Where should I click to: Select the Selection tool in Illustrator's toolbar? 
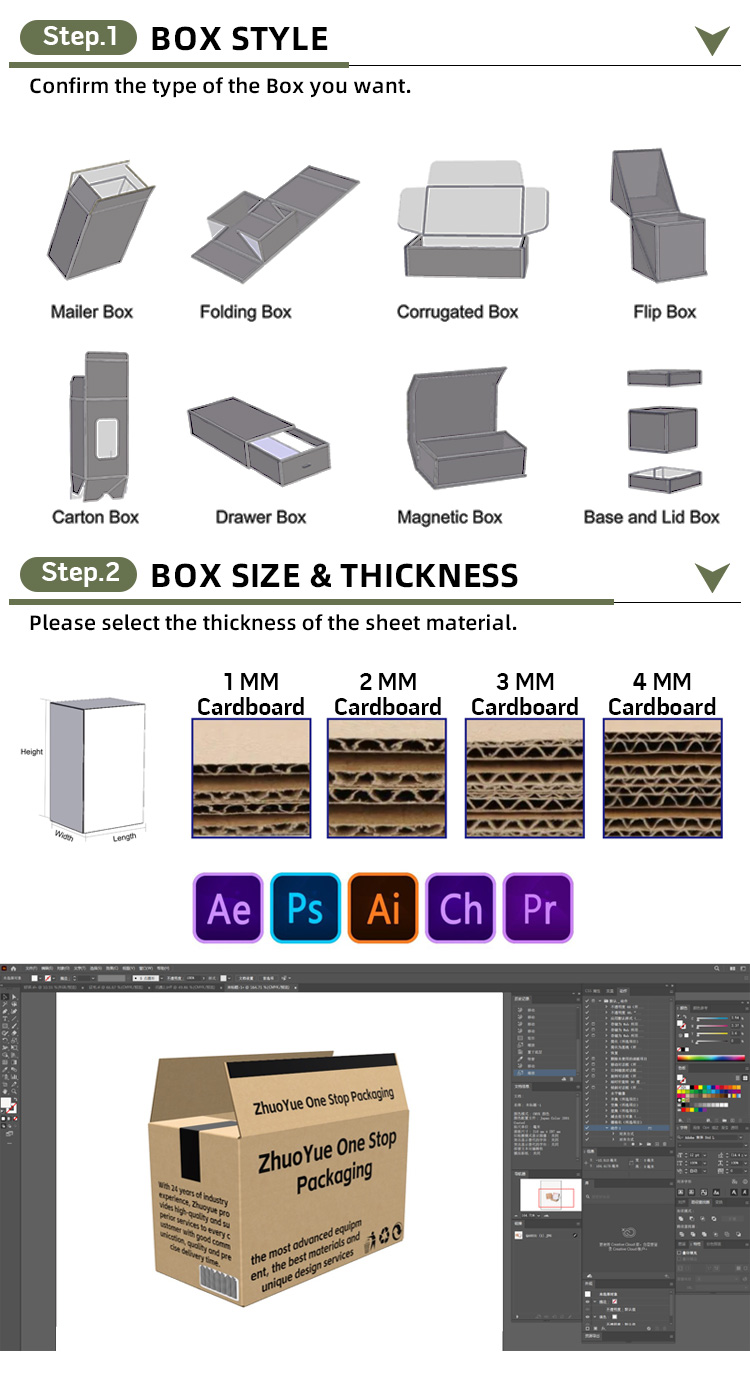coord(5,997)
